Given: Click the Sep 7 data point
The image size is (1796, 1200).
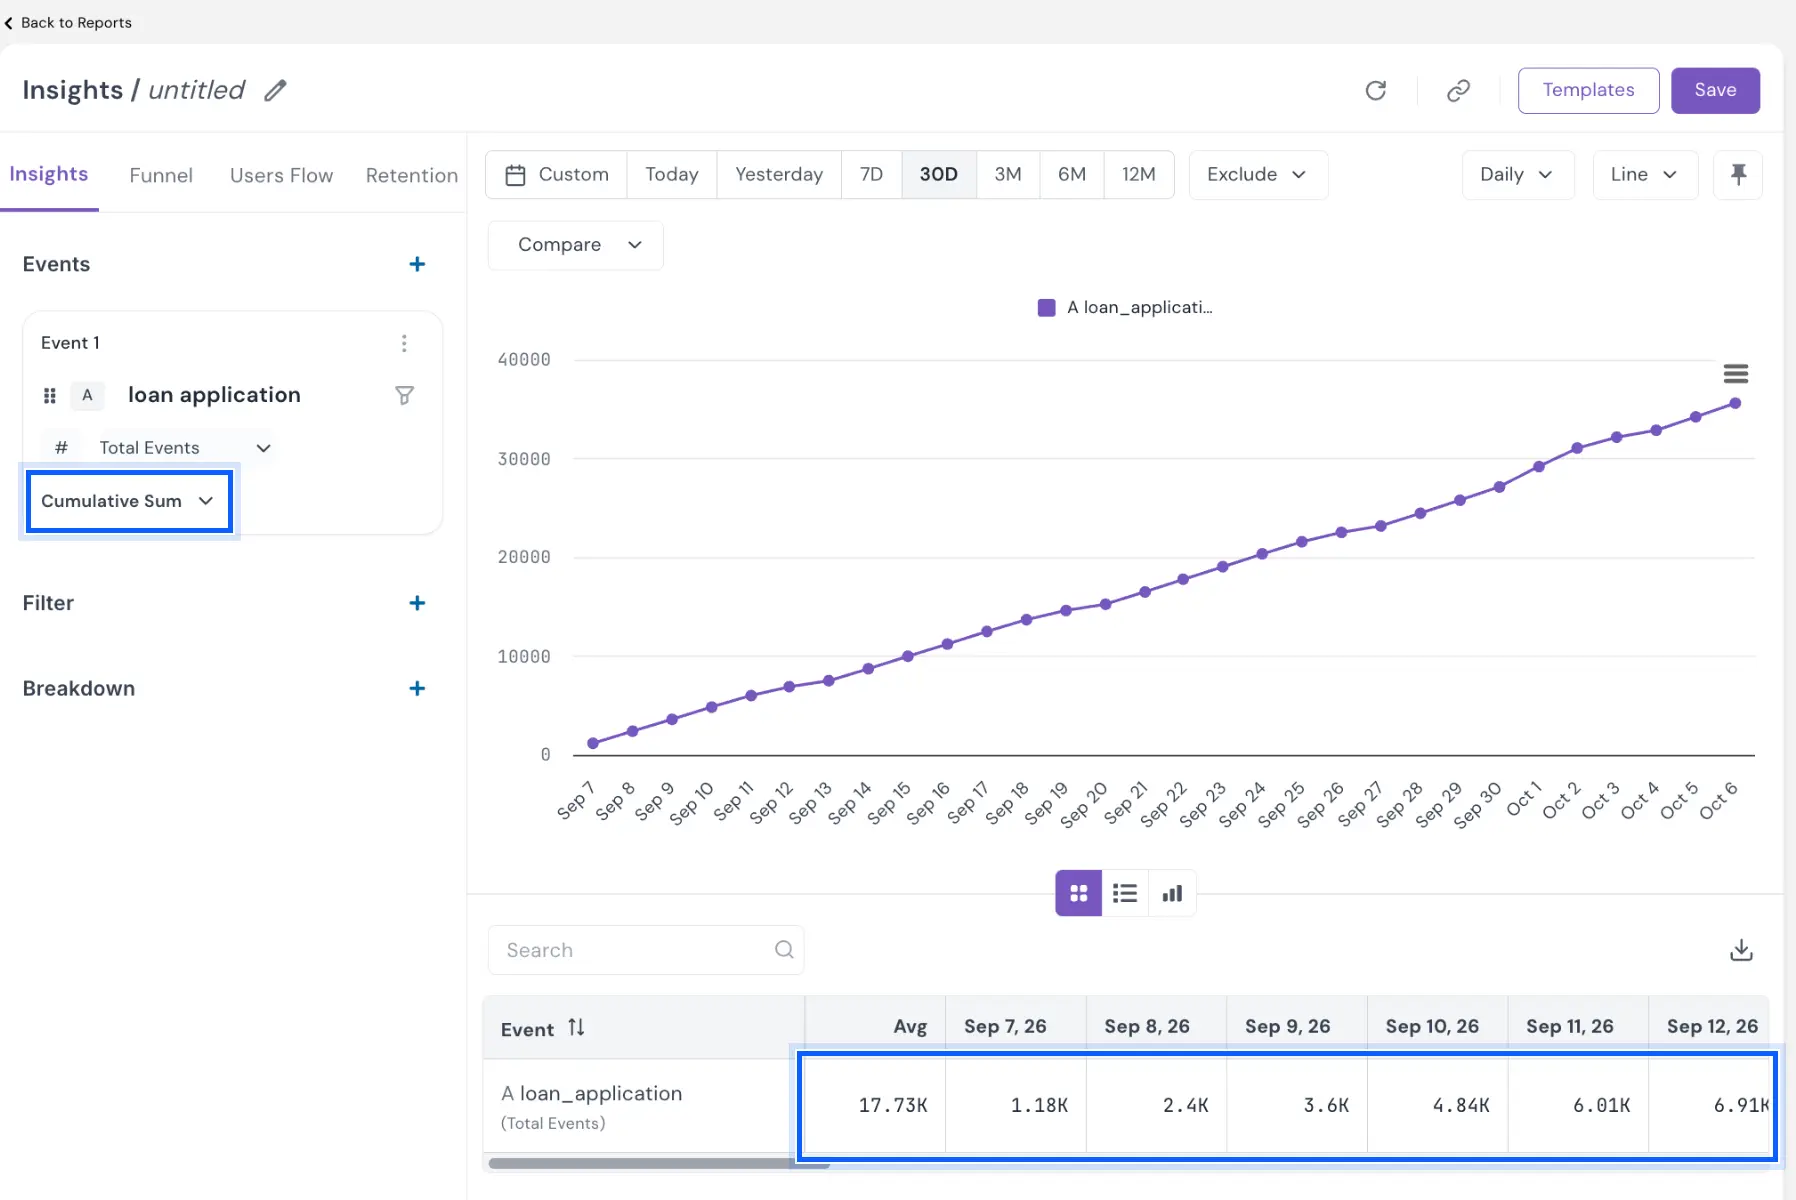Looking at the screenshot, I should pos(593,743).
